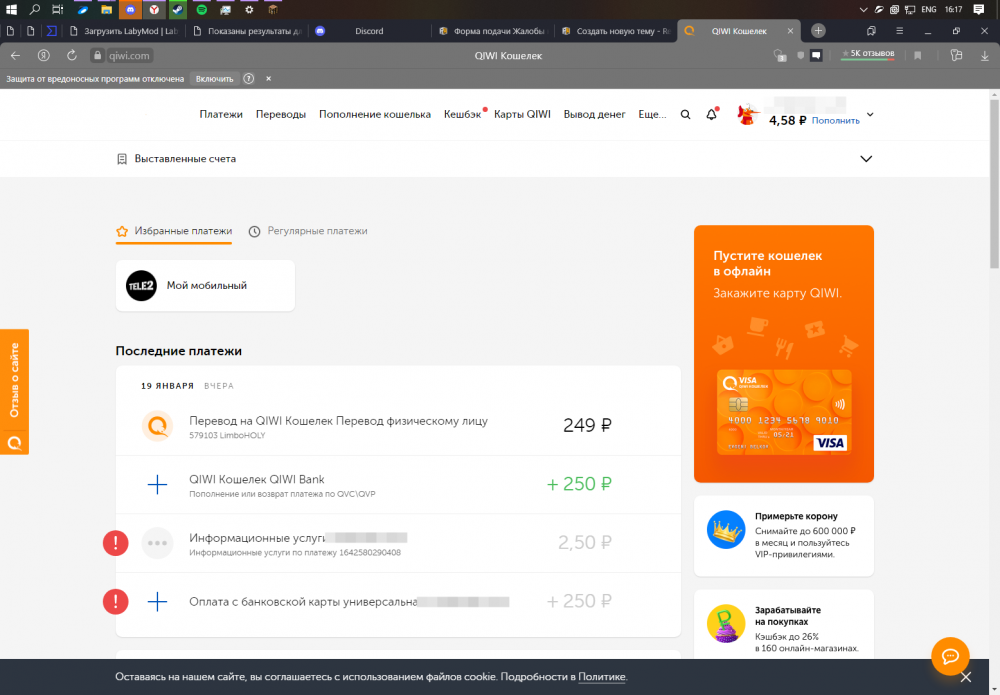Viewport: 1000px width, 695px height.
Task: Click the error icon beside Информационные услуги
Action: [x=115, y=543]
